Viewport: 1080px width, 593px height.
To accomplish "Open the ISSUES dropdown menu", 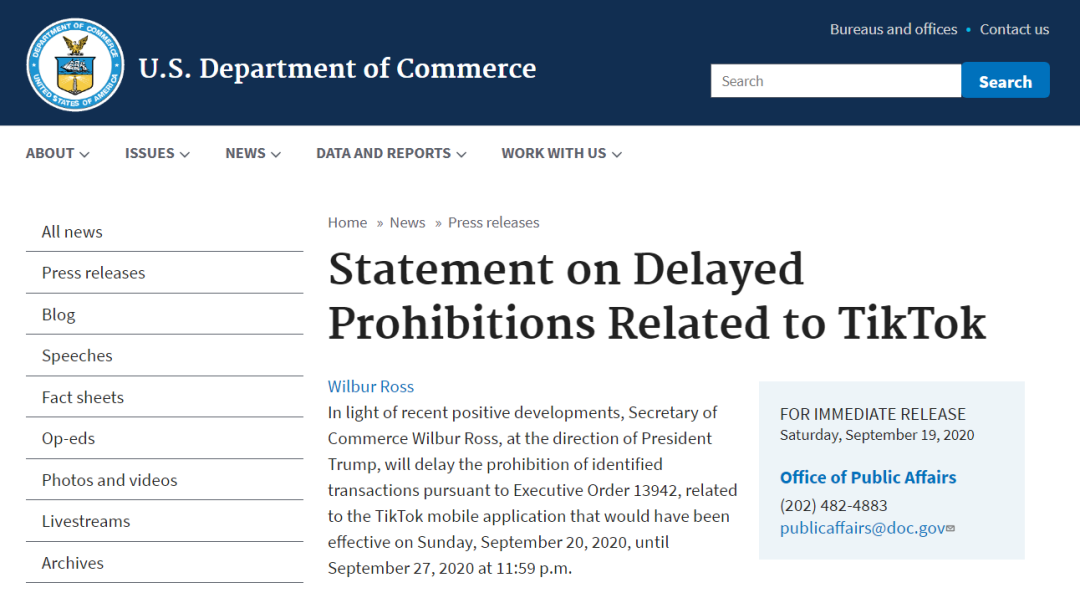I will pos(157,153).
